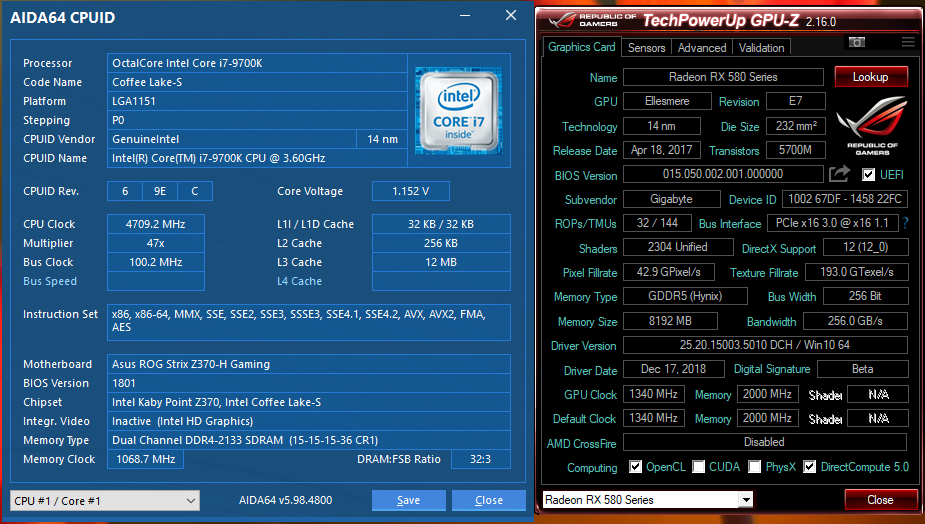Click Memory Clock value 1068.7 MHz
The image size is (925, 524).
pos(145,459)
